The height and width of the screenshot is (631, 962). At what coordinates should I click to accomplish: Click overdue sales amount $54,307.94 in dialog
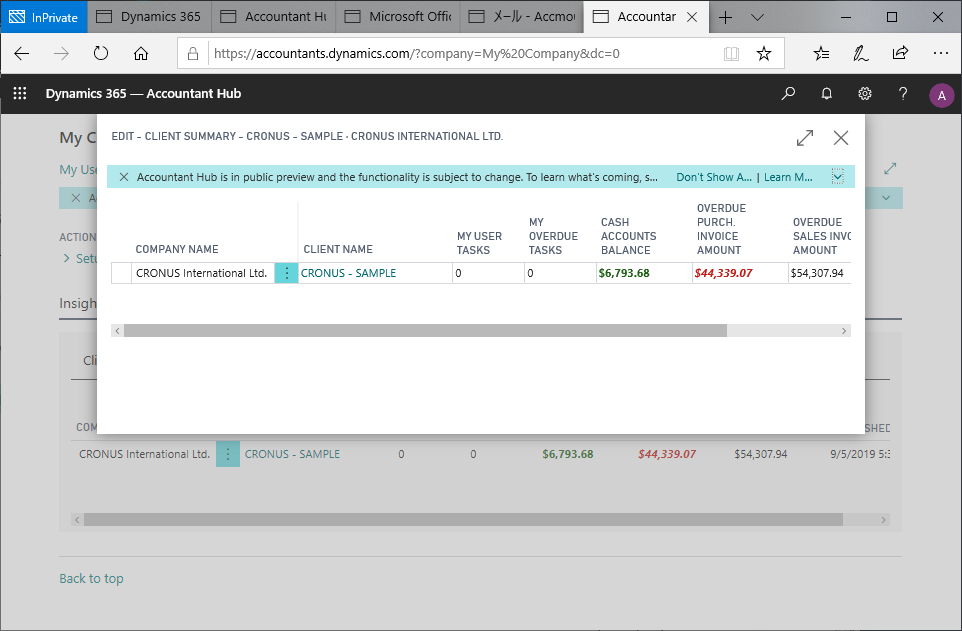click(817, 273)
